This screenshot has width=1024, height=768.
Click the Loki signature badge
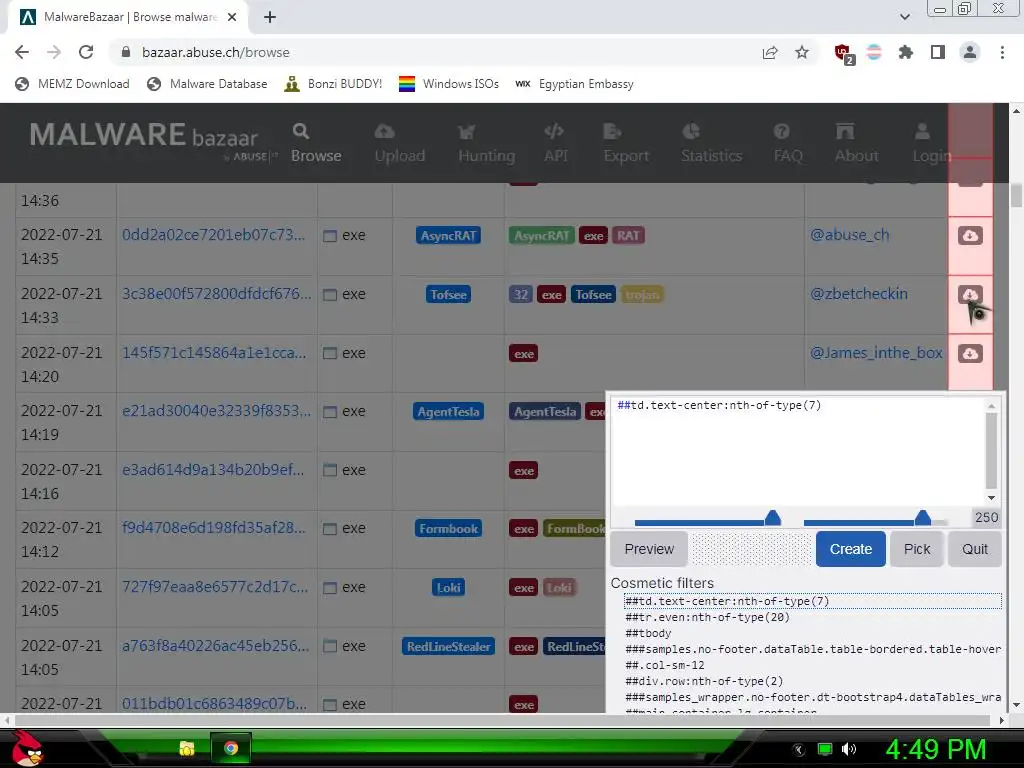[448, 587]
